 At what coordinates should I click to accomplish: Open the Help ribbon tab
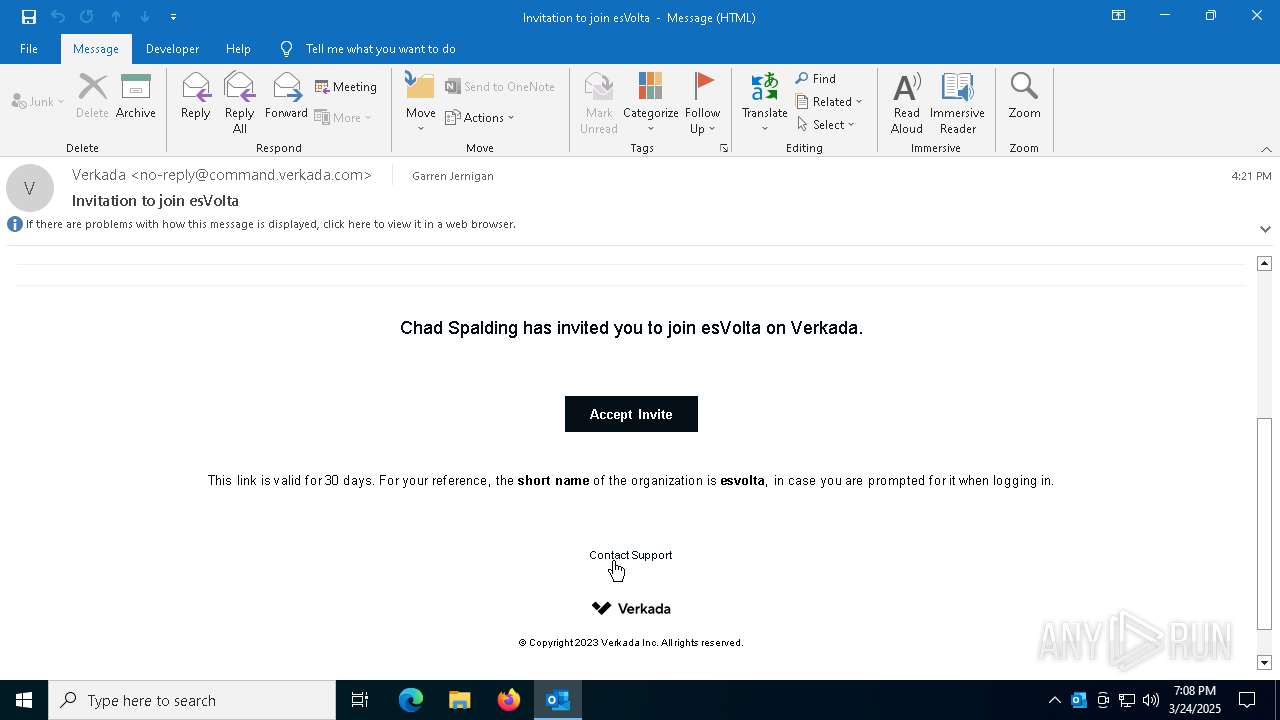238,49
